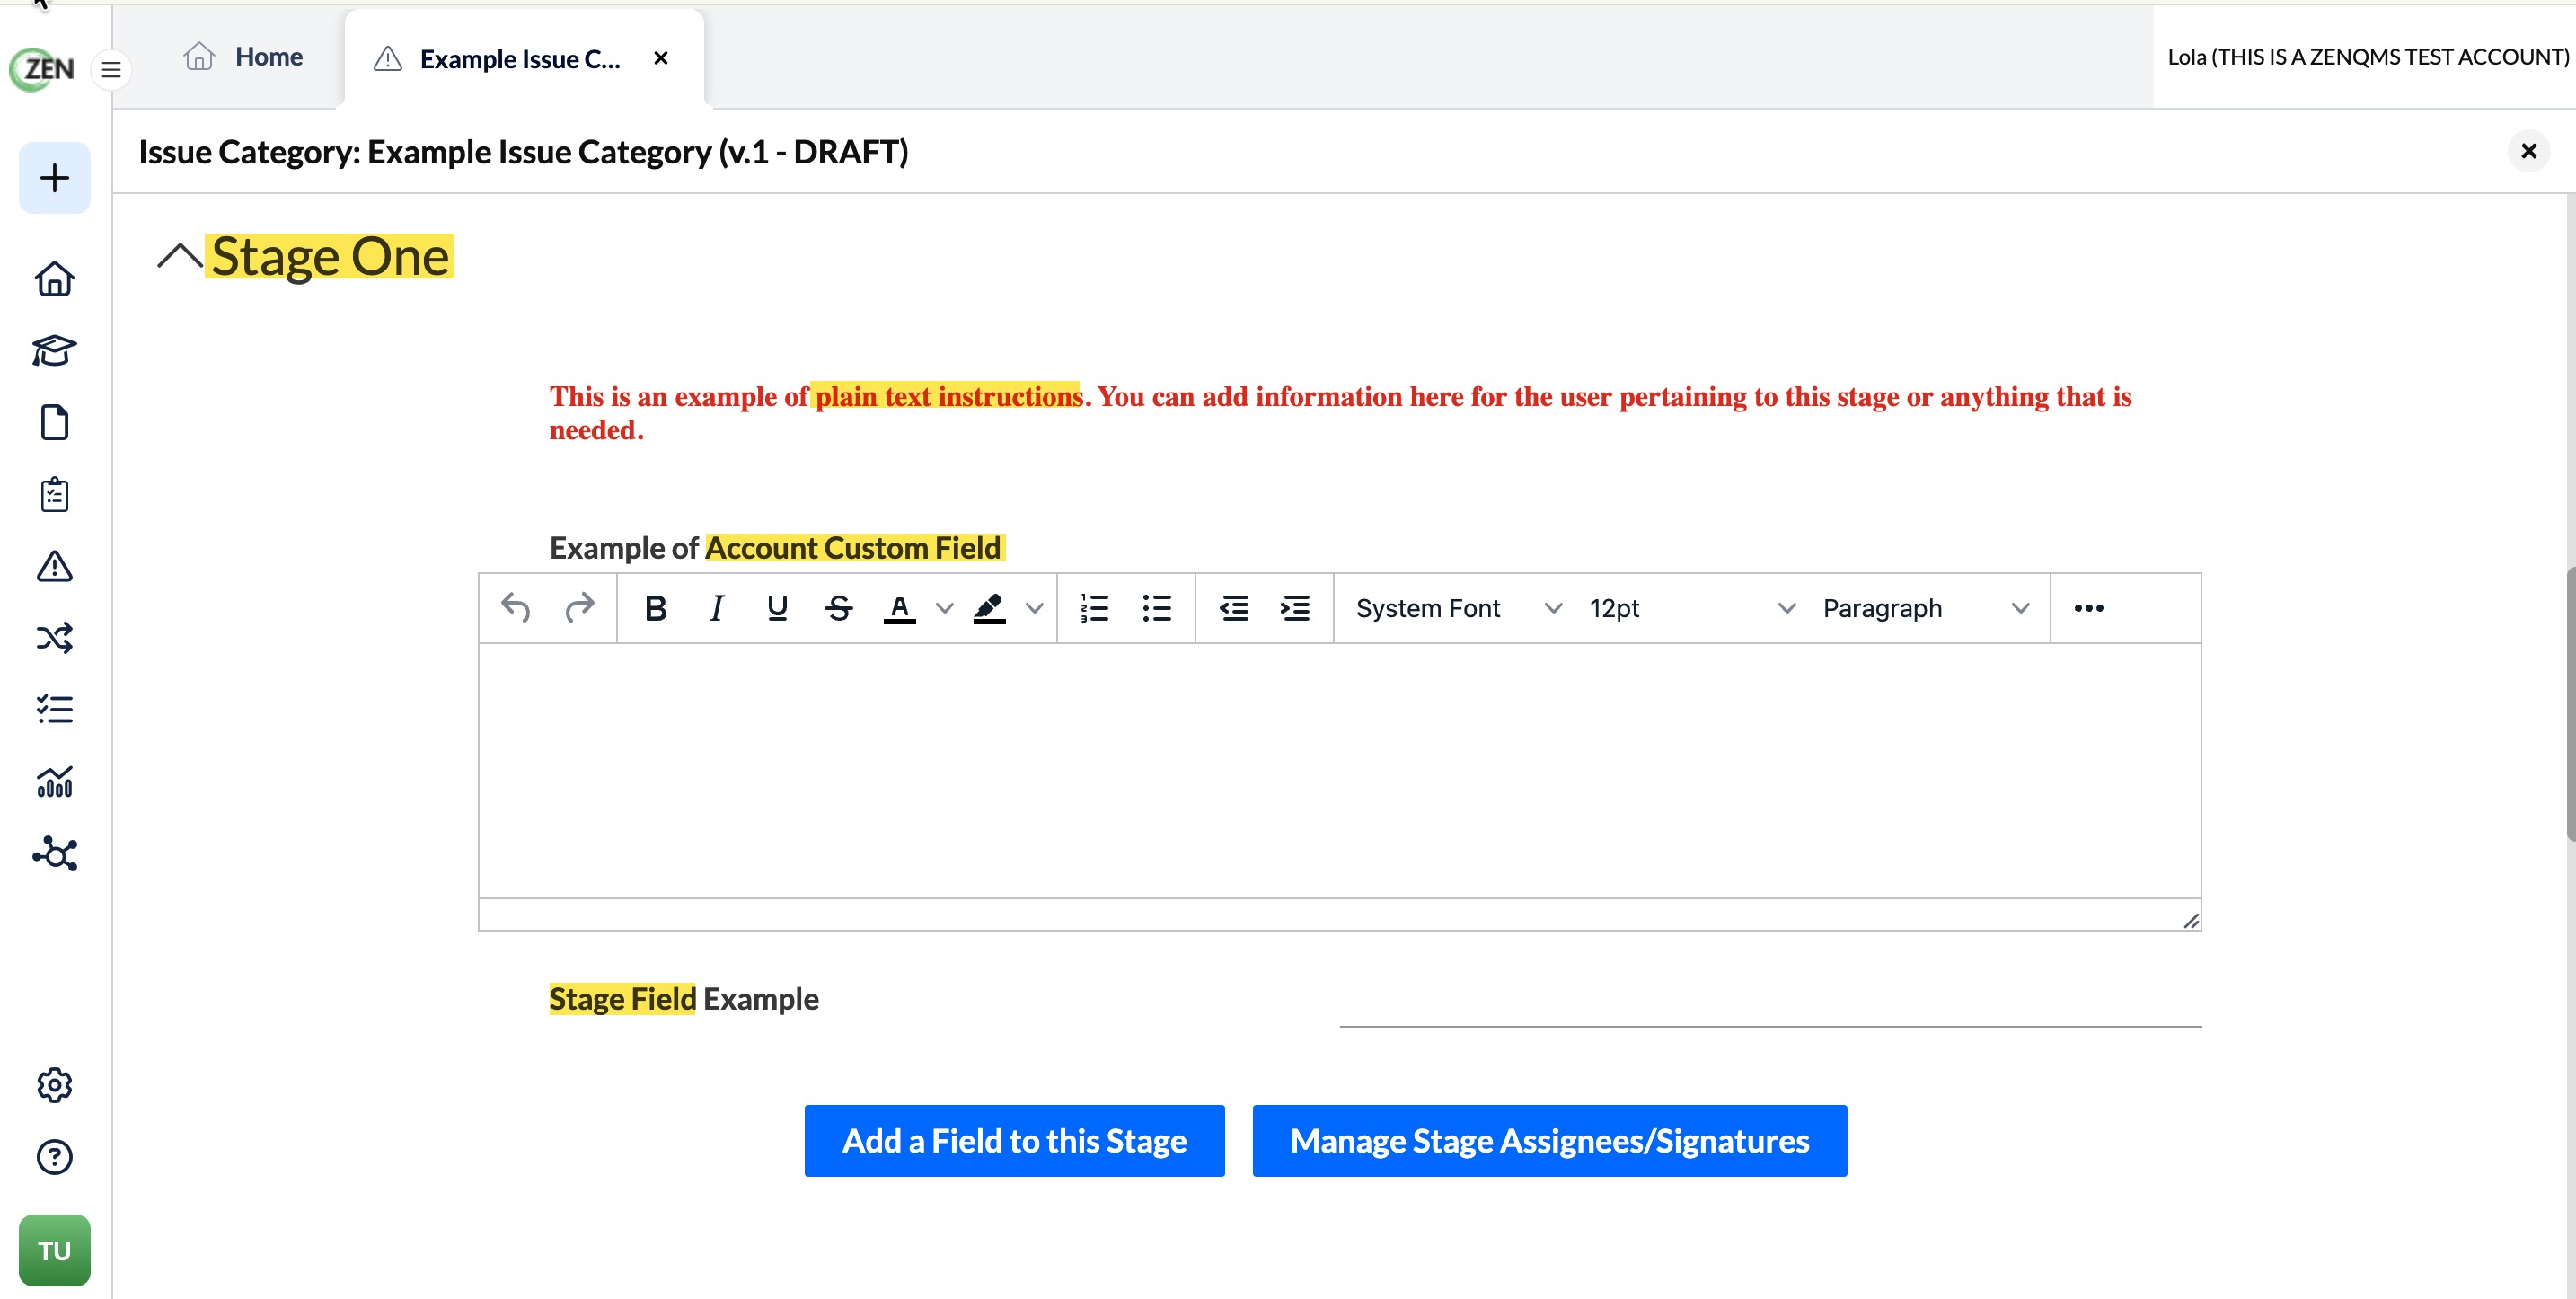Open the help question mark icon
Screen dimensions: 2576x1299
point(55,1157)
